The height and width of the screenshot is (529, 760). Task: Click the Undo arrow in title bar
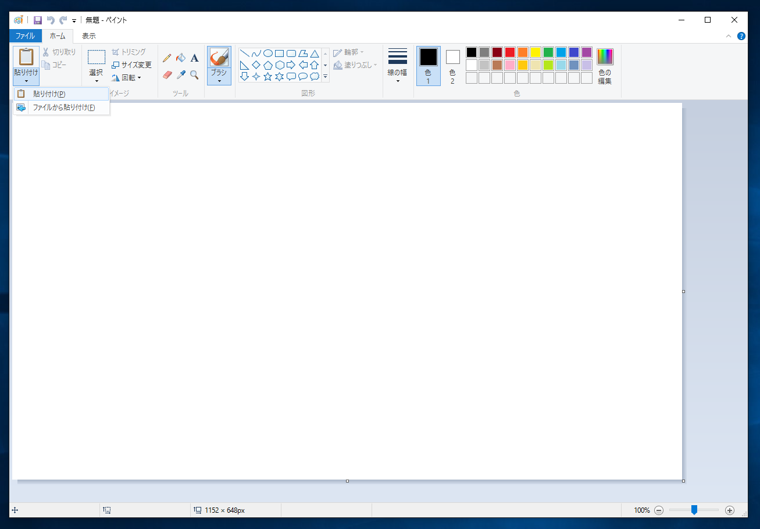pos(50,20)
